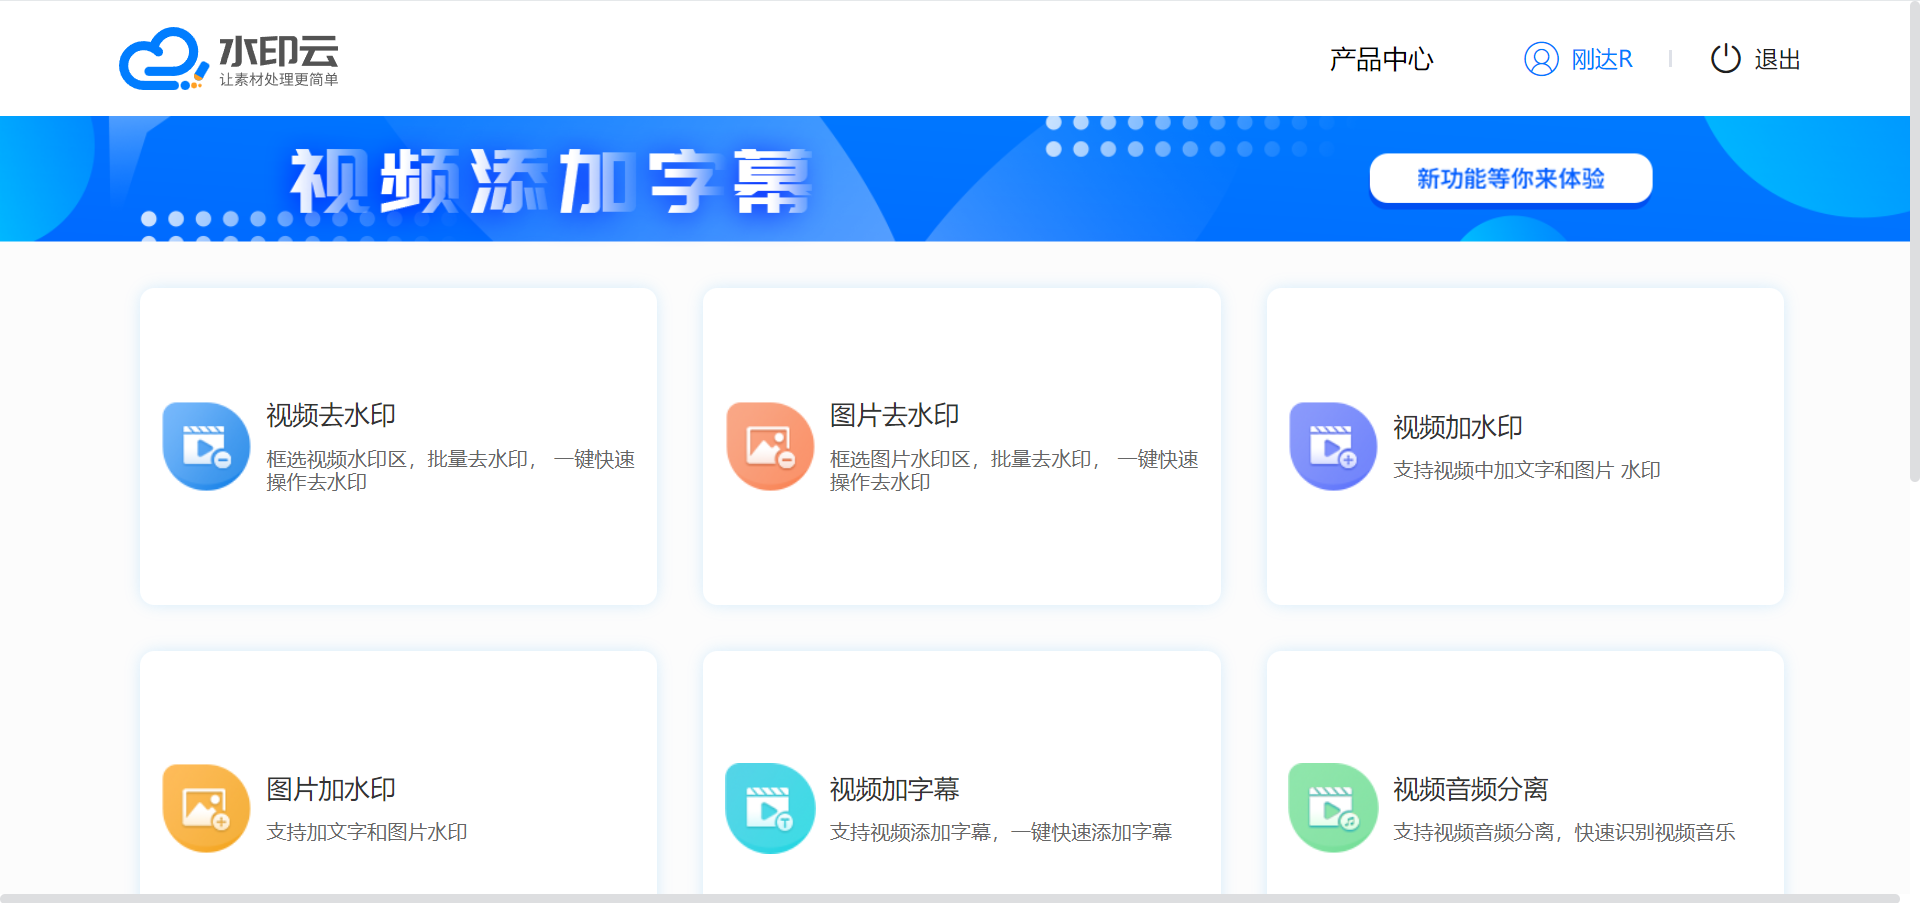Image resolution: width=1920 pixels, height=903 pixels.
Task: Open 产品中心 menu in header
Action: tap(1381, 59)
